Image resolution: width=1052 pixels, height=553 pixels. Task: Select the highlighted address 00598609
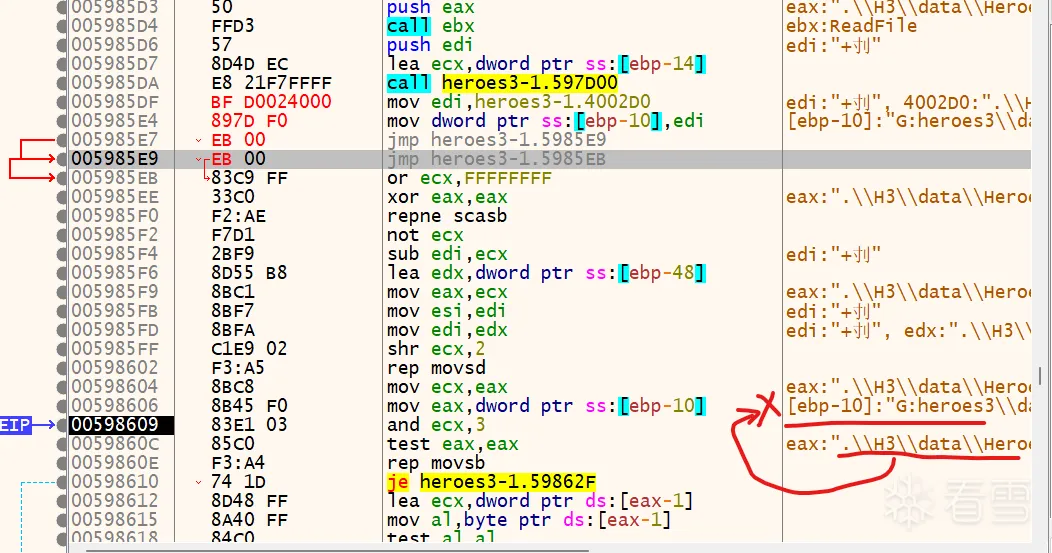pyautogui.click(x=121, y=425)
